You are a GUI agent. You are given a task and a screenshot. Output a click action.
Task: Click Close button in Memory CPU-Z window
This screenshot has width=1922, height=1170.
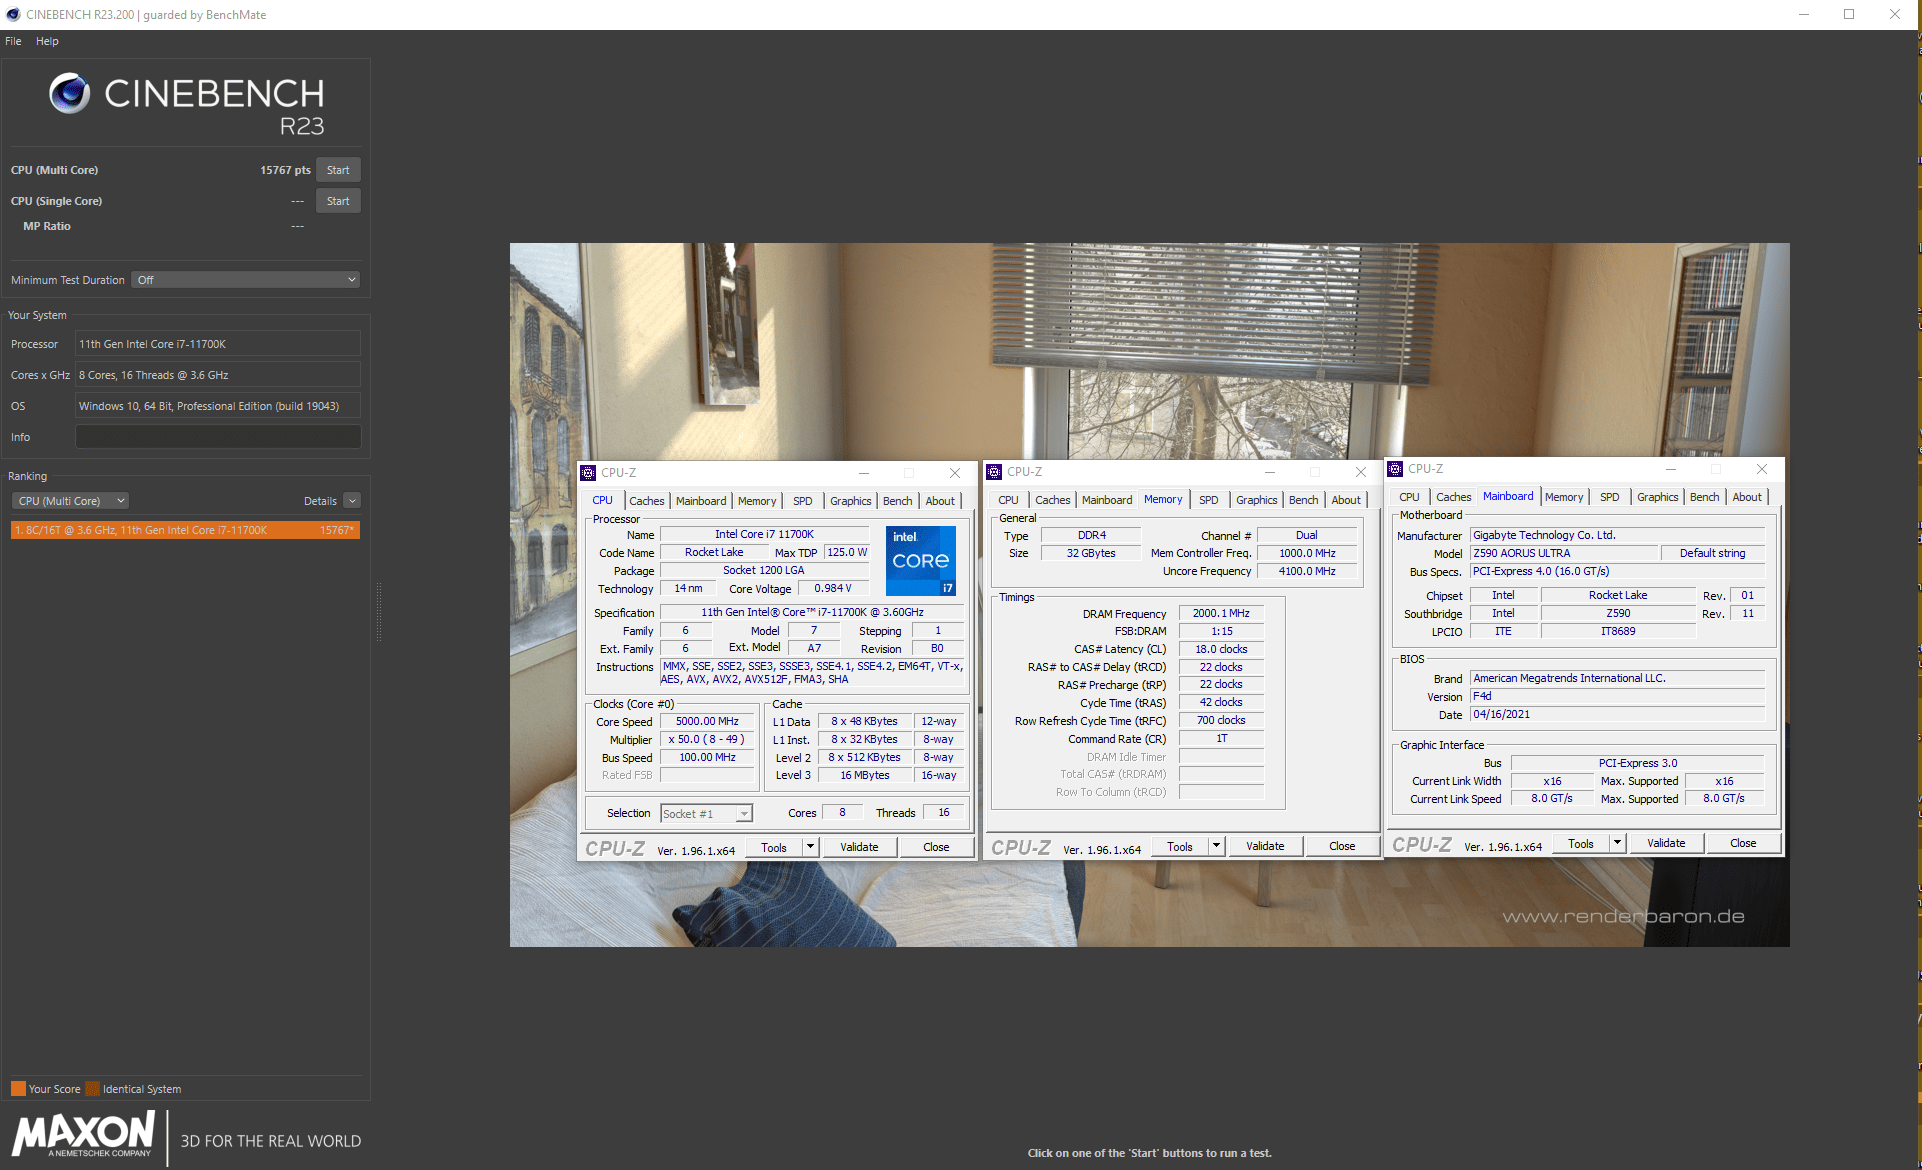(x=1342, y=846)
